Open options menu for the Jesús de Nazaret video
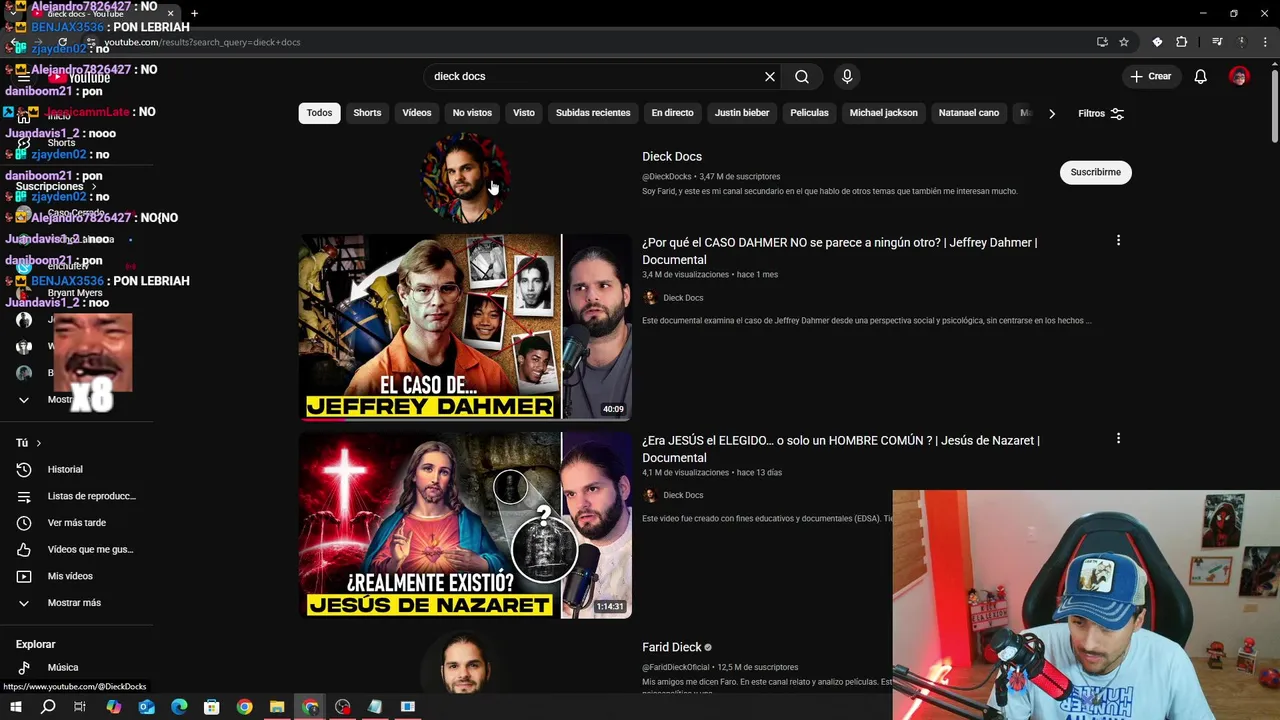The height and width of the screenshot is (720, 1280). coord(1118,438)
